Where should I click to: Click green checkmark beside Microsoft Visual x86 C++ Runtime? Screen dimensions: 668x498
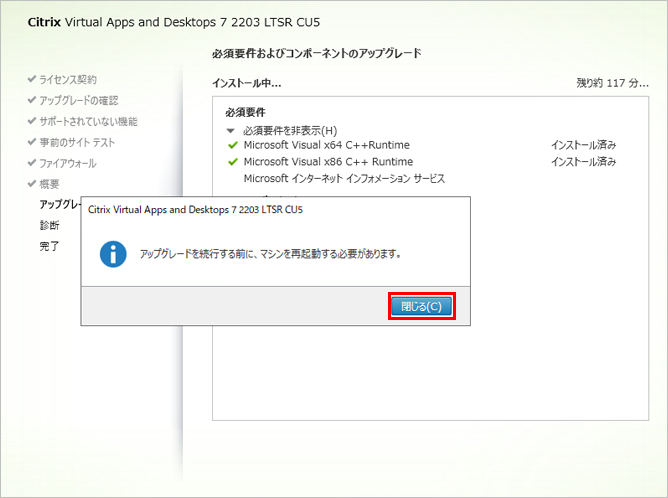pyautogui.click(x=233, y=162)
